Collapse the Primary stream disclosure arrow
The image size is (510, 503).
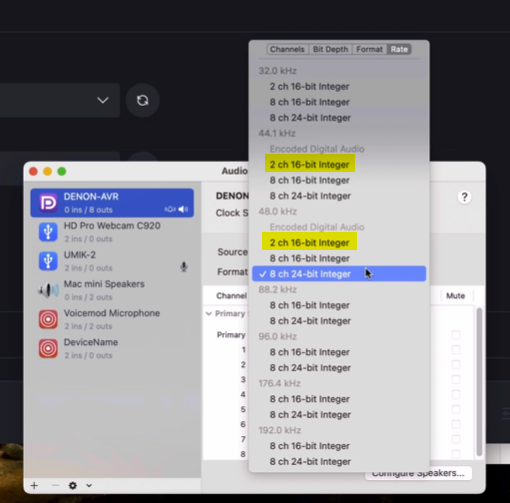point(209,313)
